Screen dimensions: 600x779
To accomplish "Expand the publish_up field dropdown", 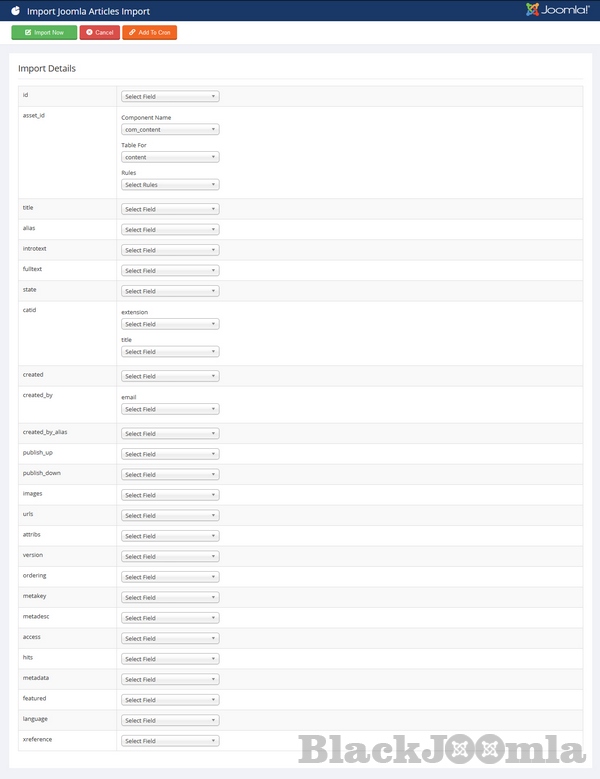I will (170, 454).
